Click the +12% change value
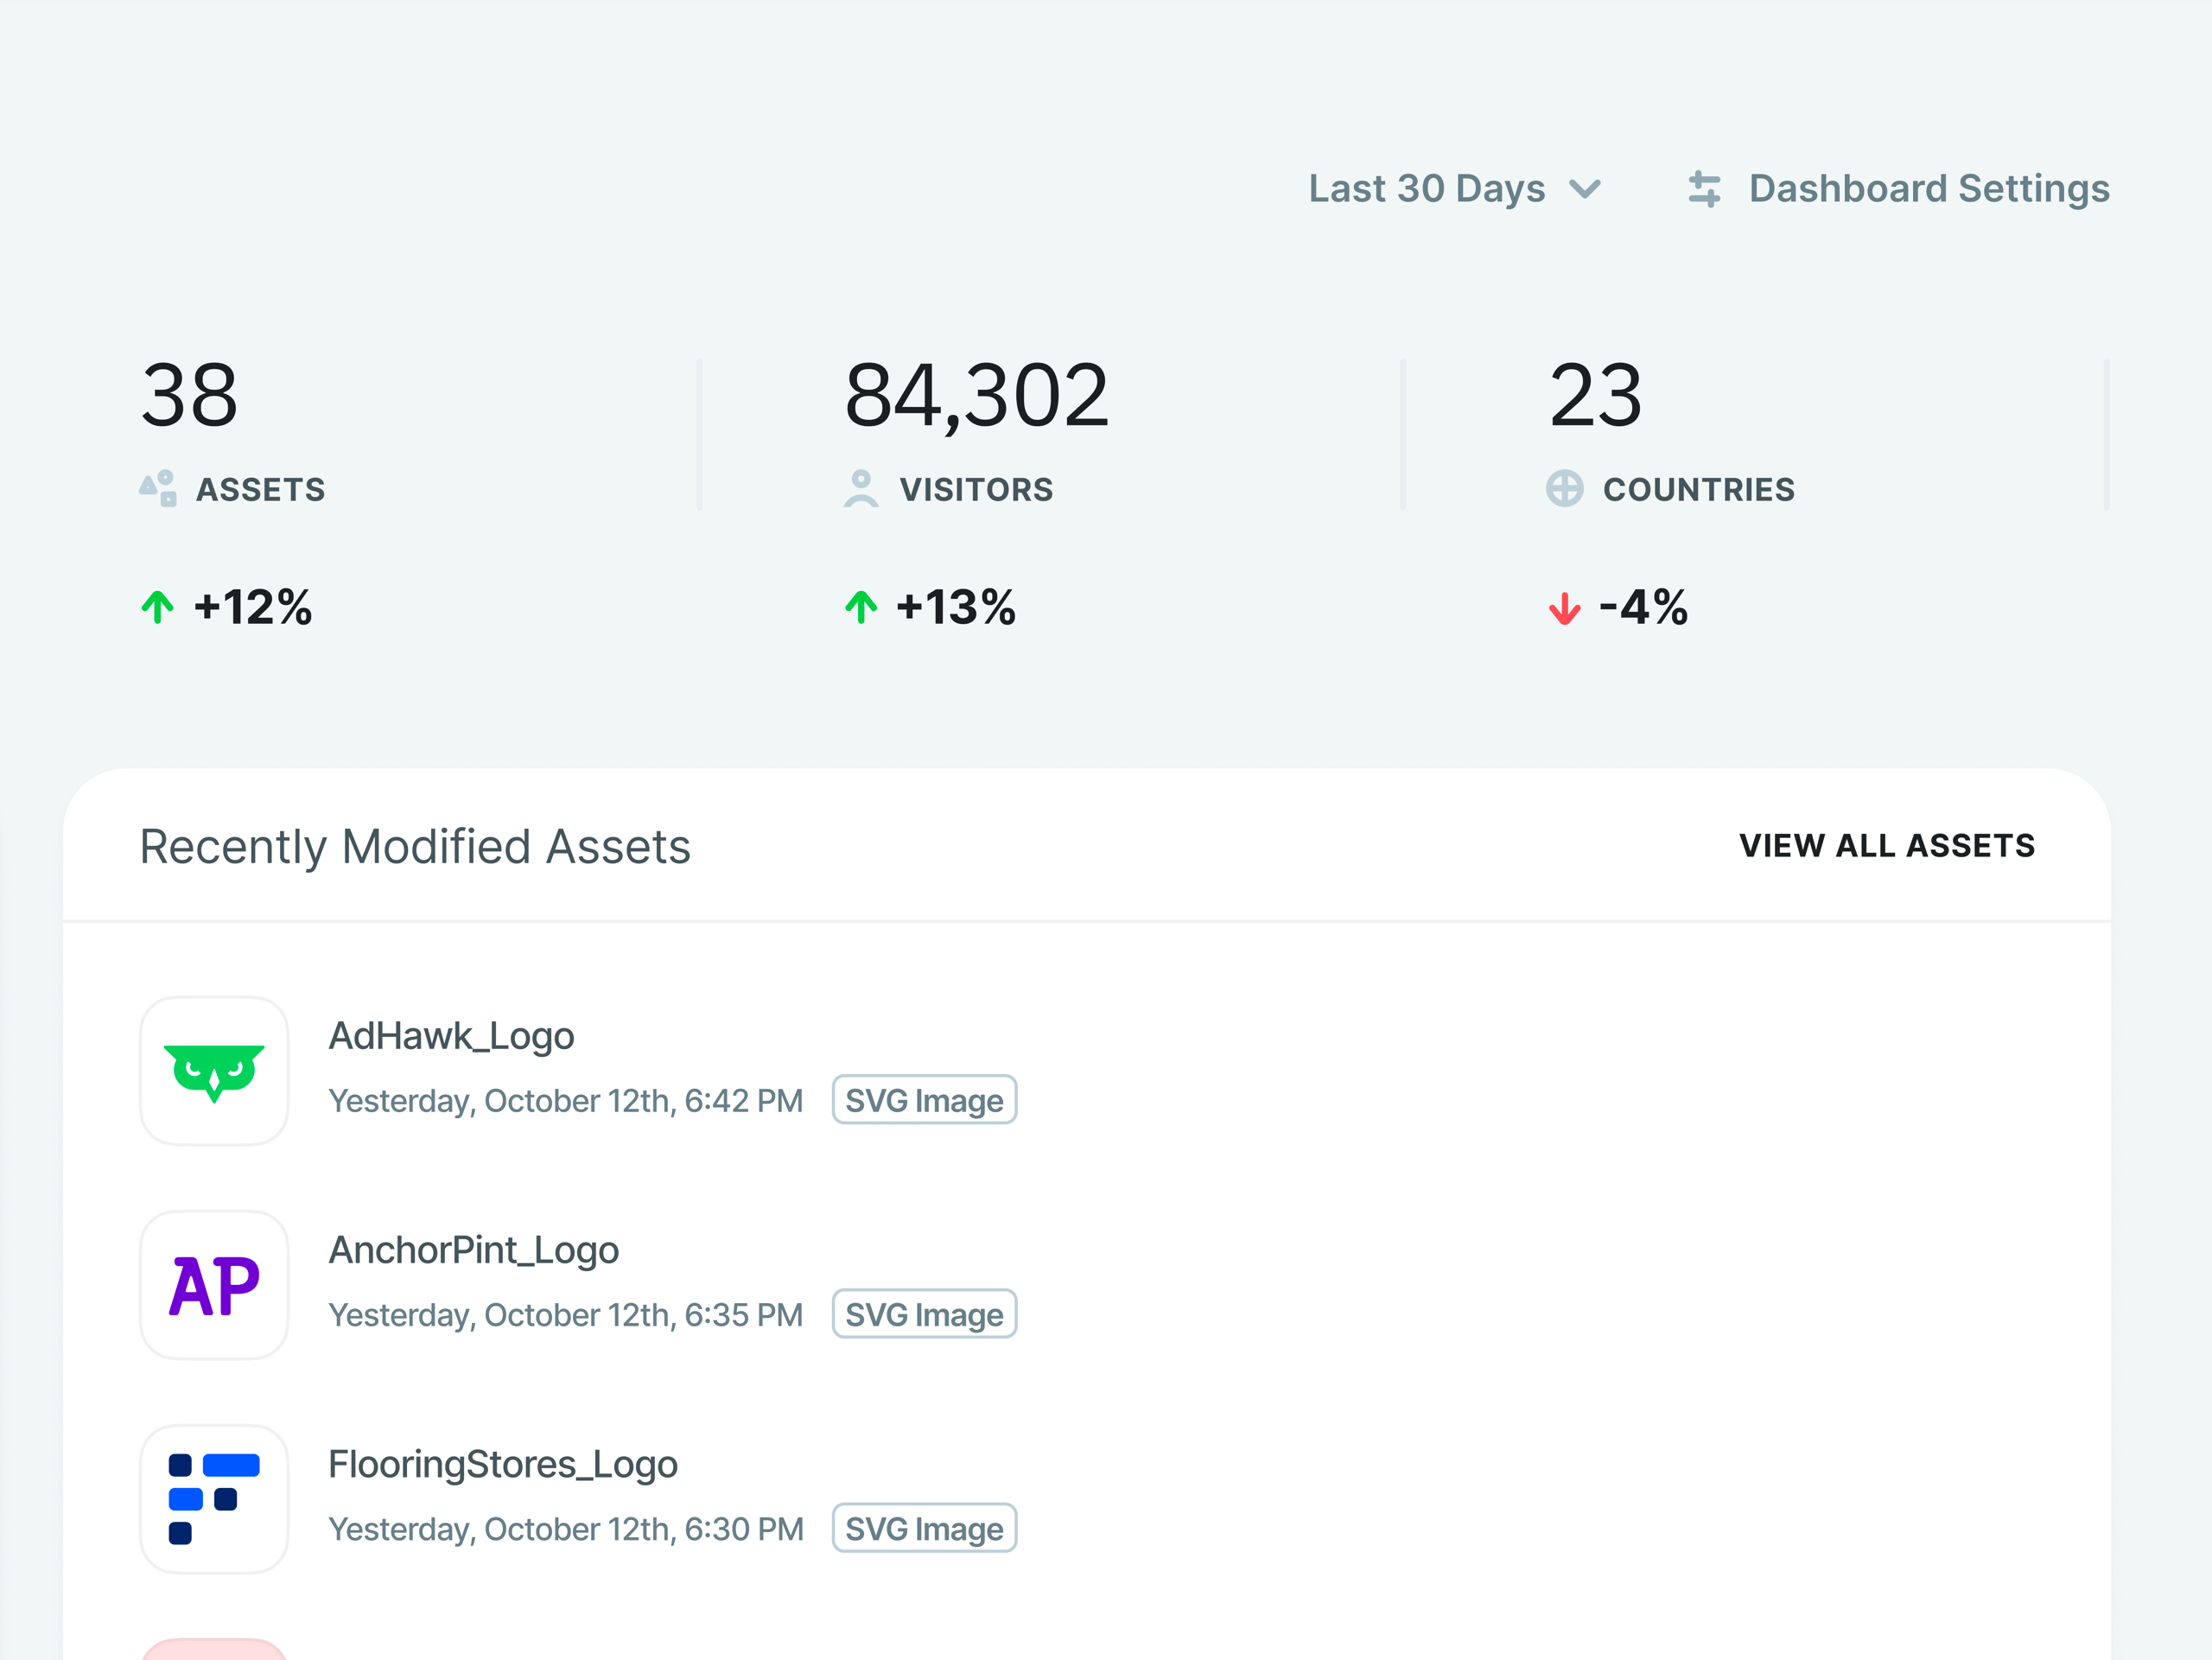This screenshot has width=2212, height=1660. point(253,608)
